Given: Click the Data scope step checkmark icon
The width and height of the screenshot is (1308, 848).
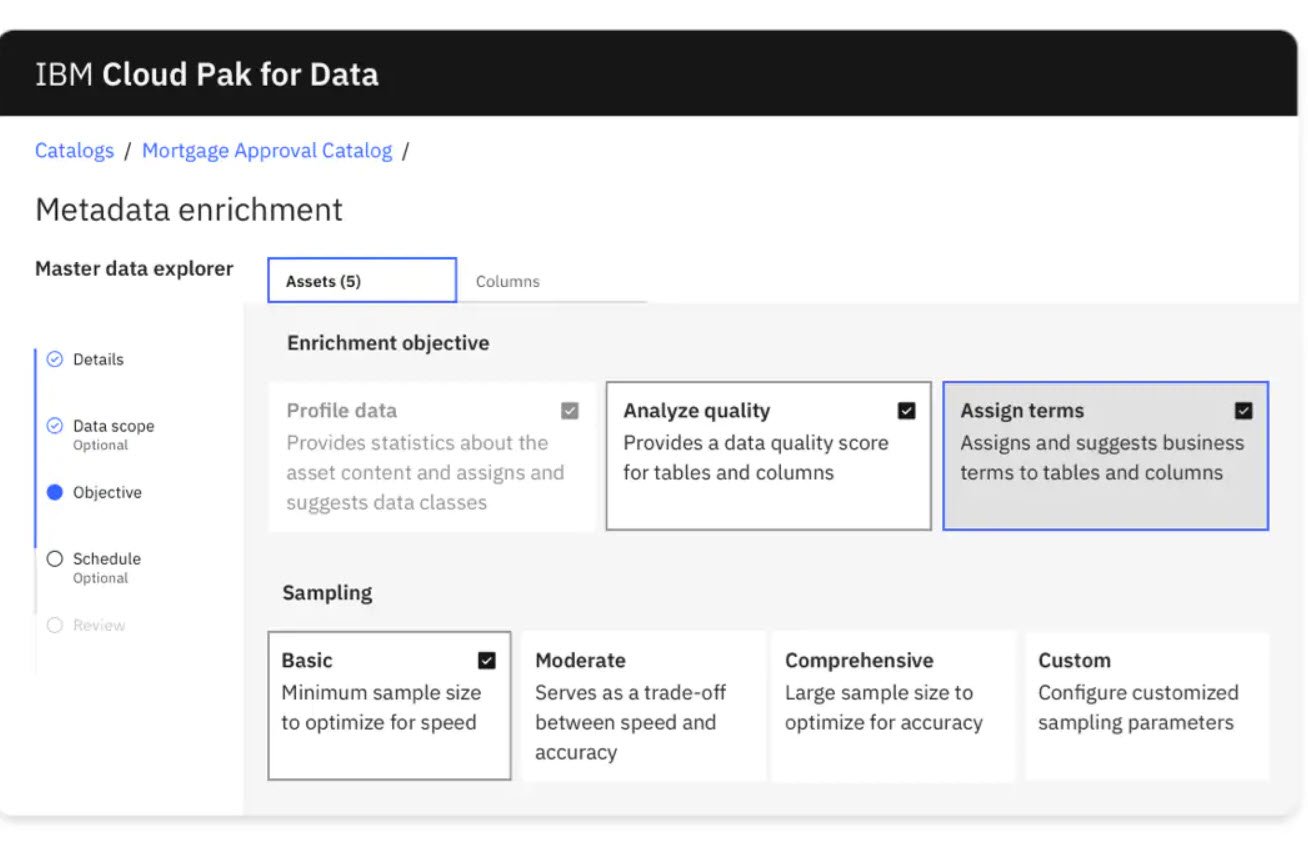Looking at the screenshot, I should point(55,426).
